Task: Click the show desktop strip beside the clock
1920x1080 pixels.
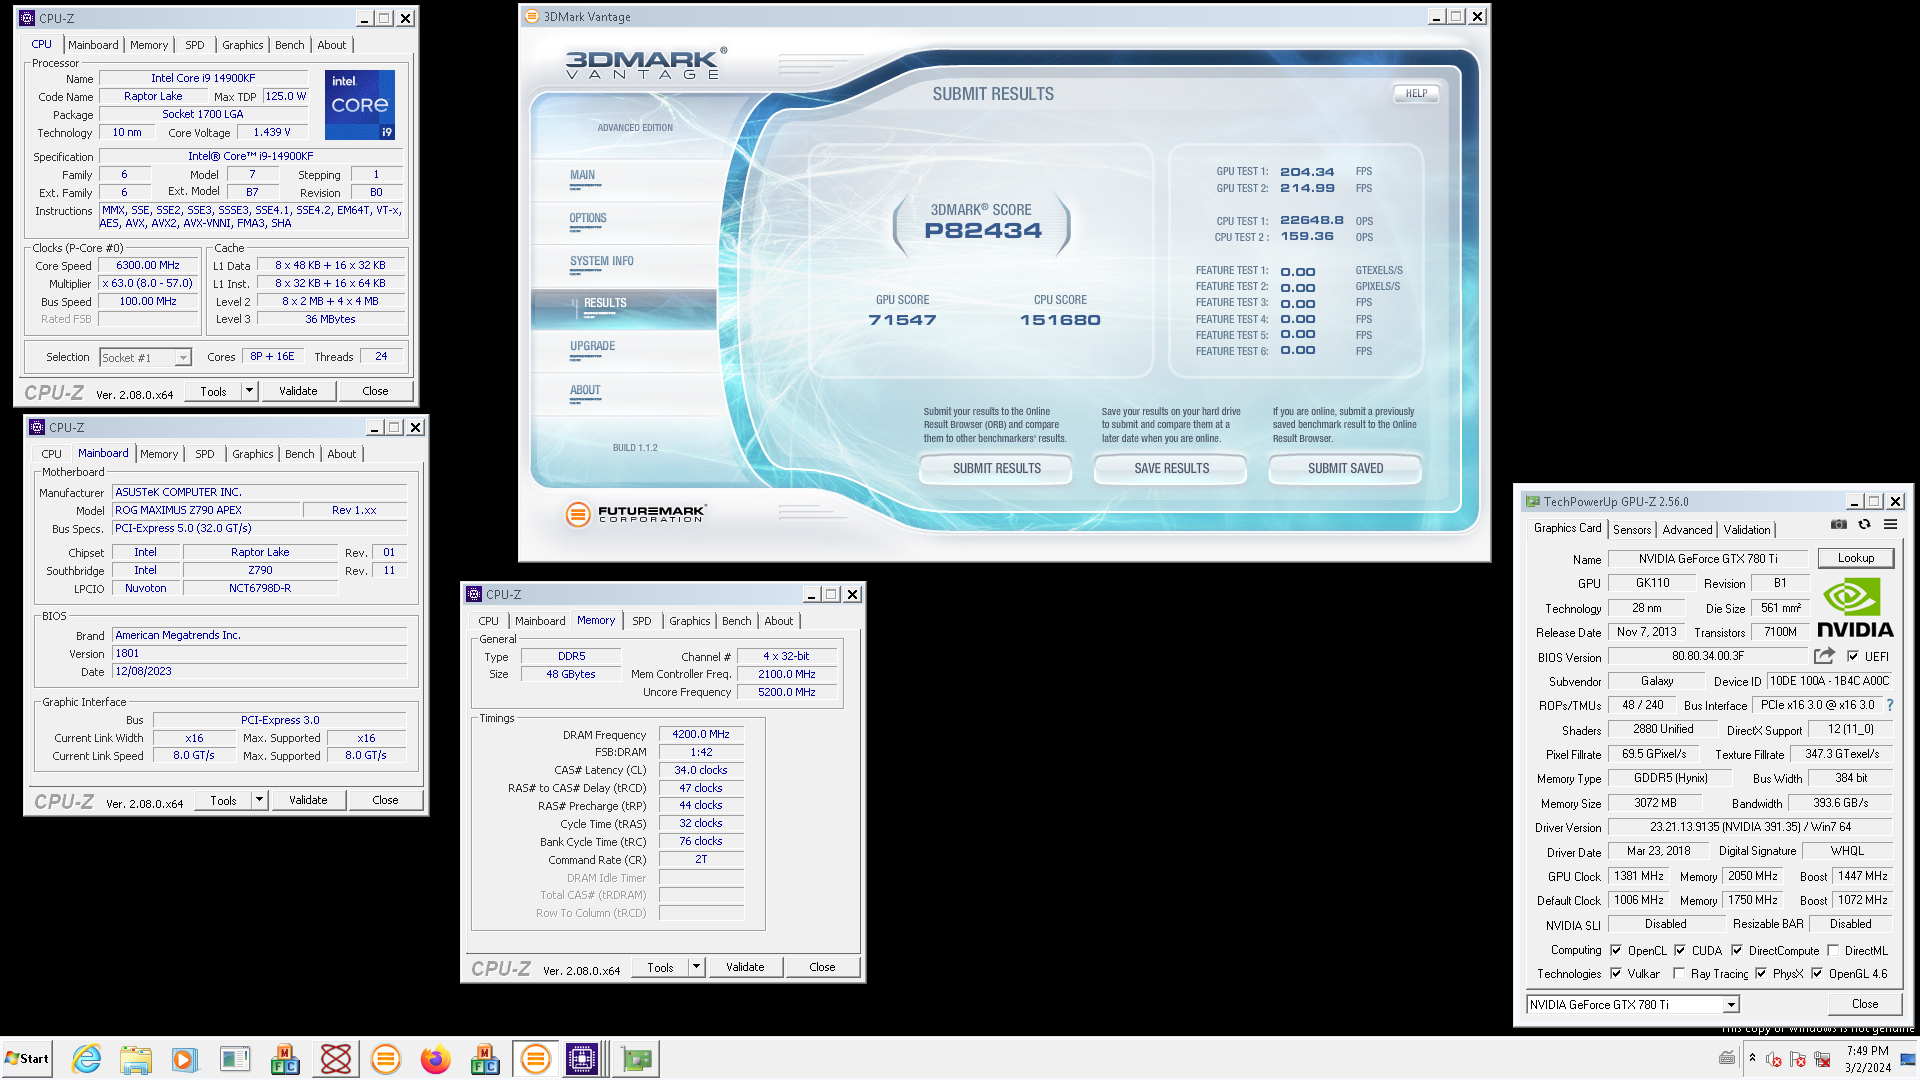Action: pyautogui.click(x=1908, y=1059)
